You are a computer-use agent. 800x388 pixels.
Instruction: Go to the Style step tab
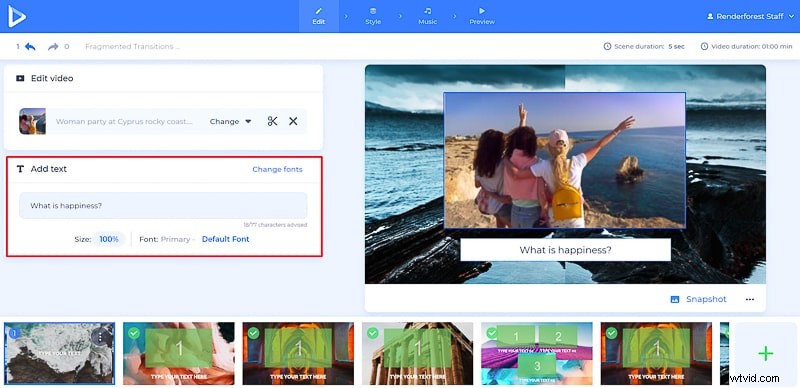coord(373,16)
